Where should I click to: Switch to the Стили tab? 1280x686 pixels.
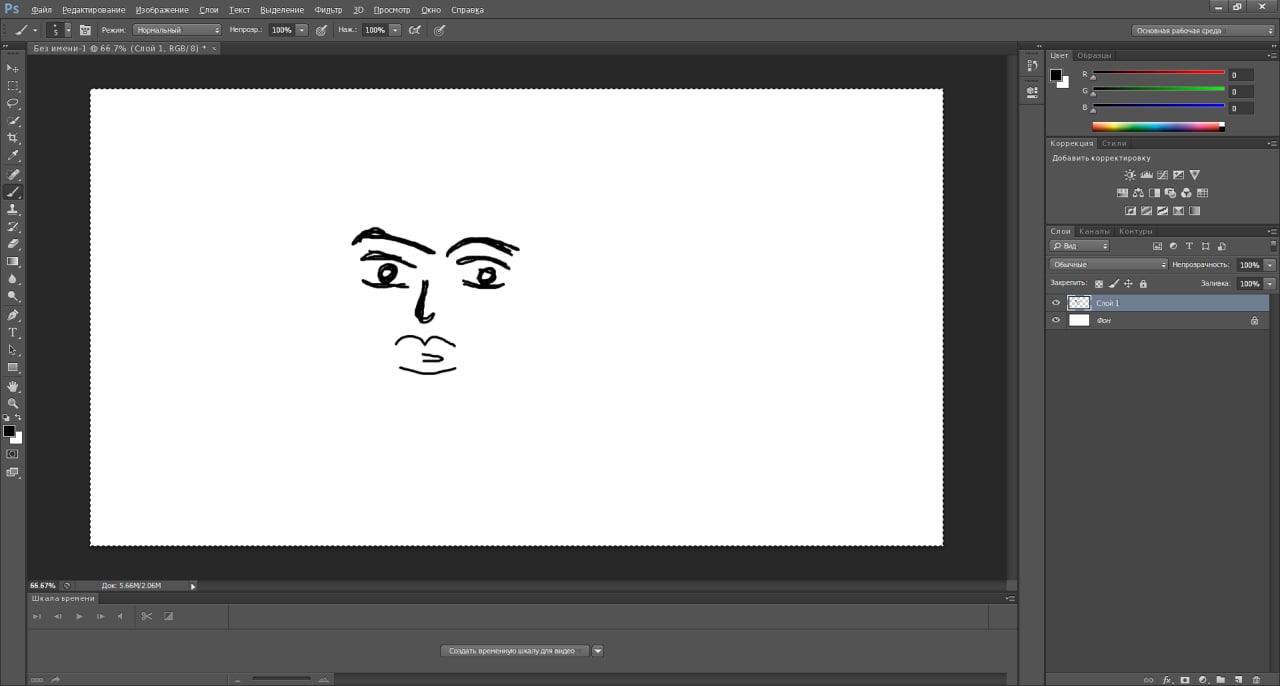click(1114, 144)
